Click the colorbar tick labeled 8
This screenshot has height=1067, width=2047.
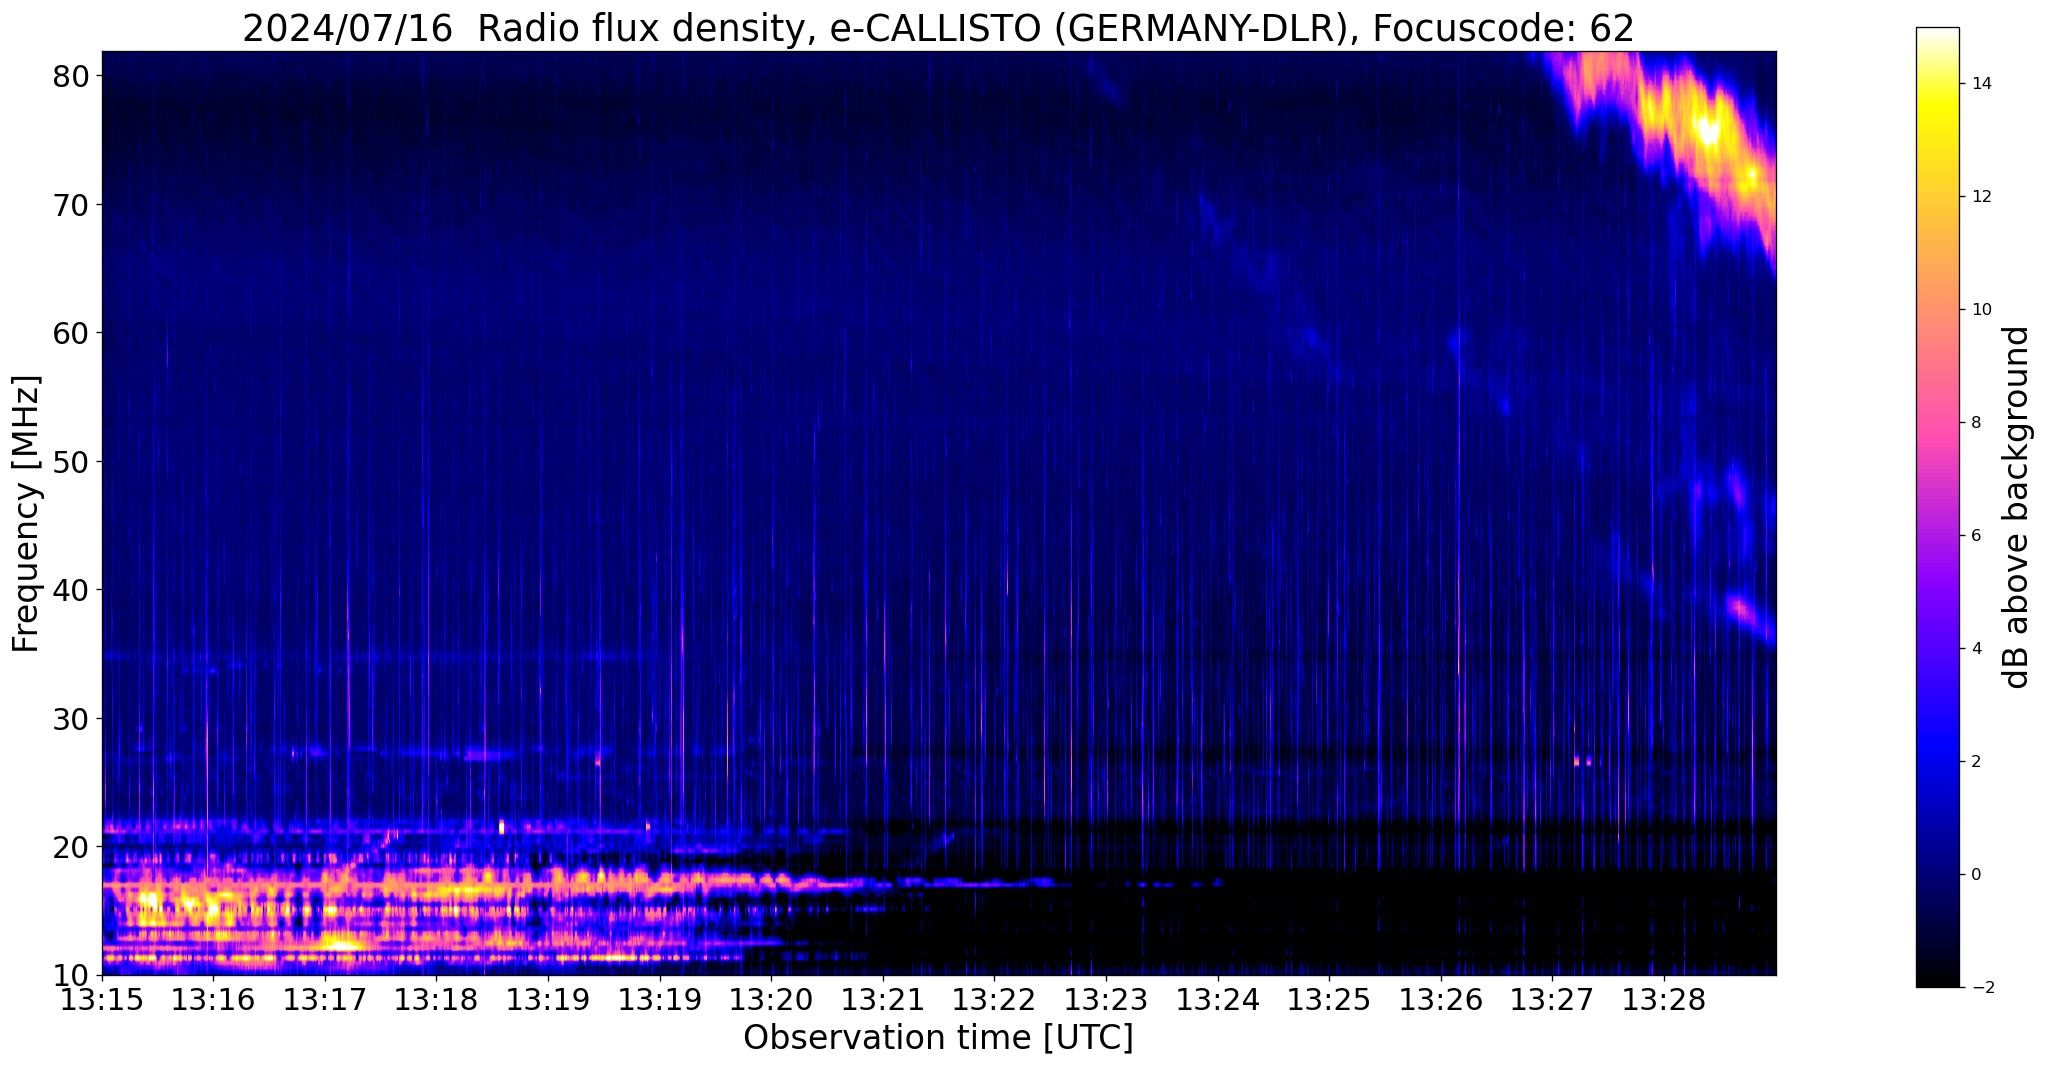[1975, 423]
